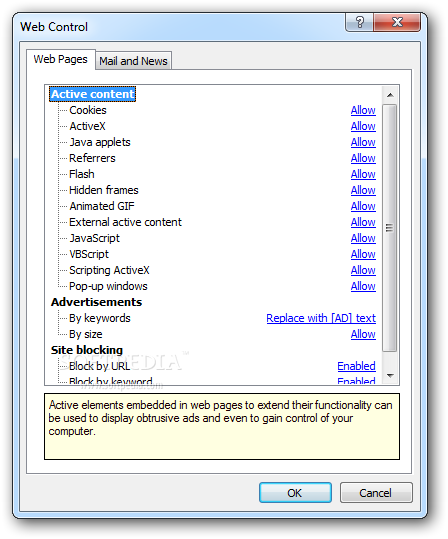Select the Referrers entry
The image size is (448, 539).
(x=92, y=158)
